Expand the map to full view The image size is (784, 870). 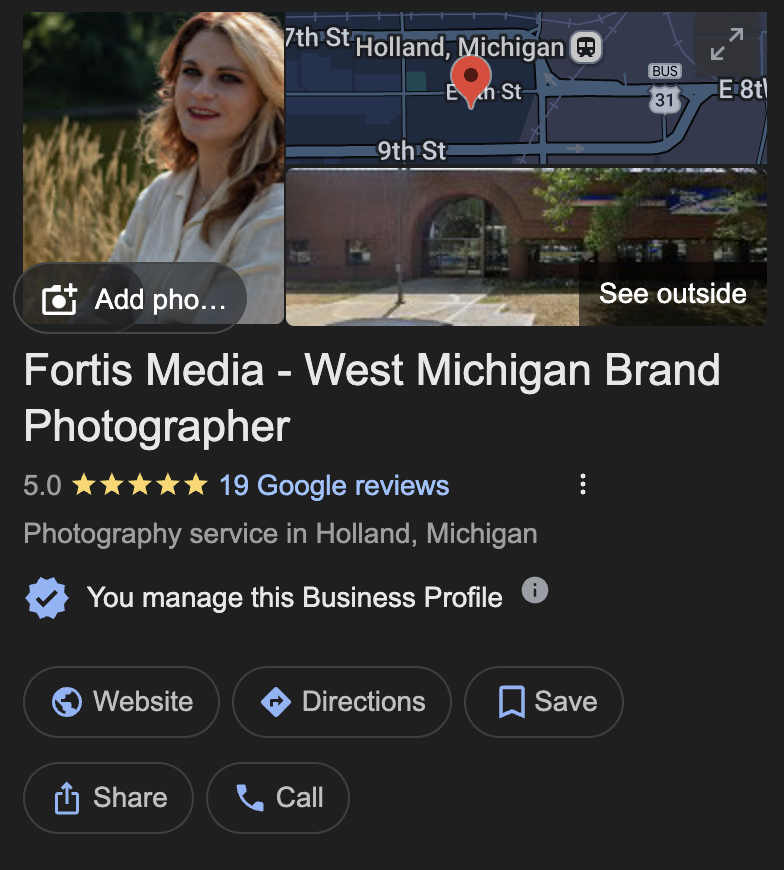[x=727, y=44]
